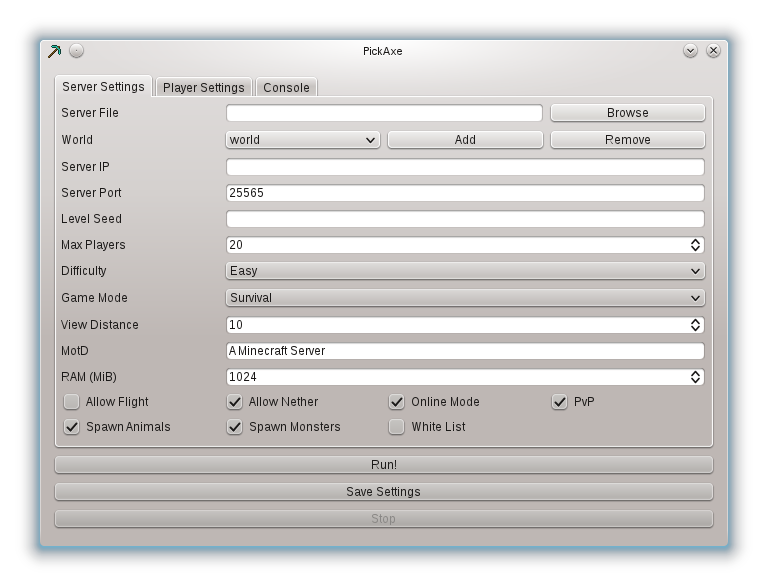Click Save Settings button
This screenshot has height=586, width=768.
384,492
